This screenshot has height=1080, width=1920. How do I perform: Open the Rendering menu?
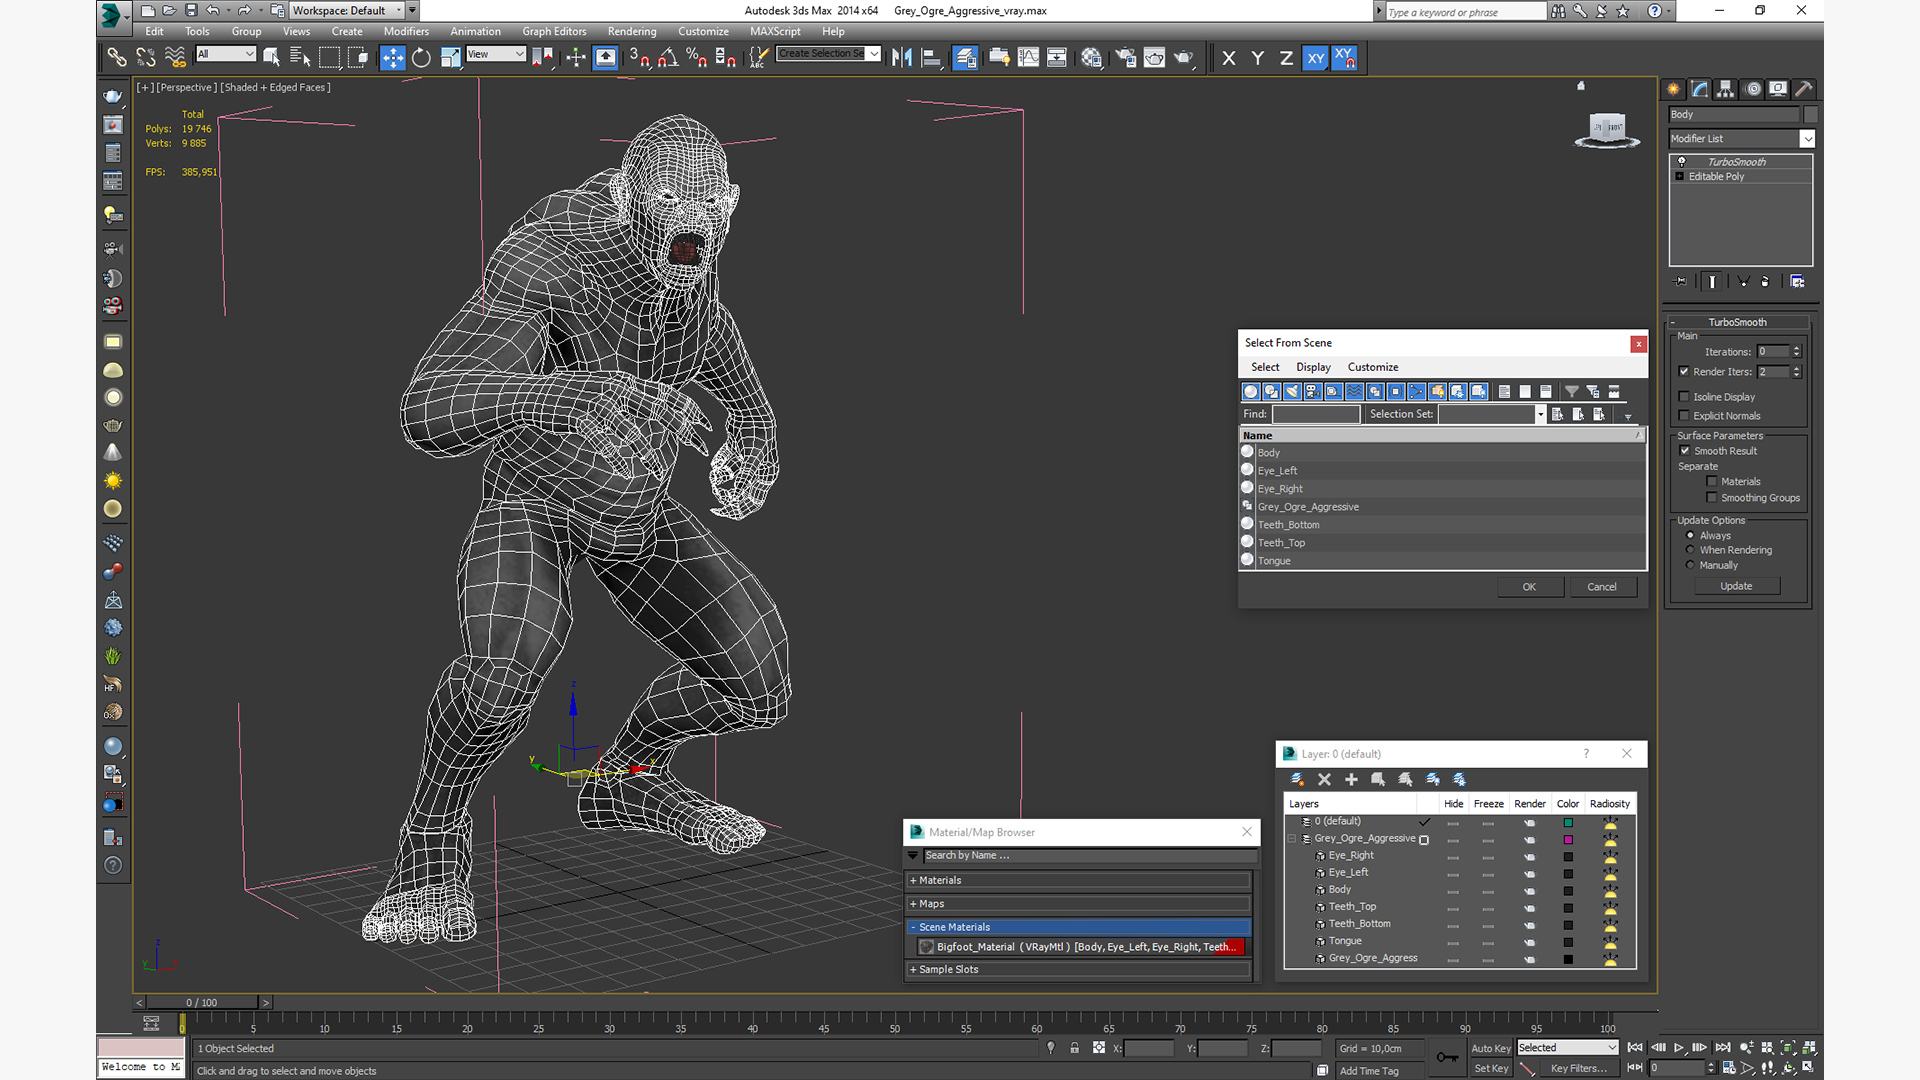tap(631, 31)
